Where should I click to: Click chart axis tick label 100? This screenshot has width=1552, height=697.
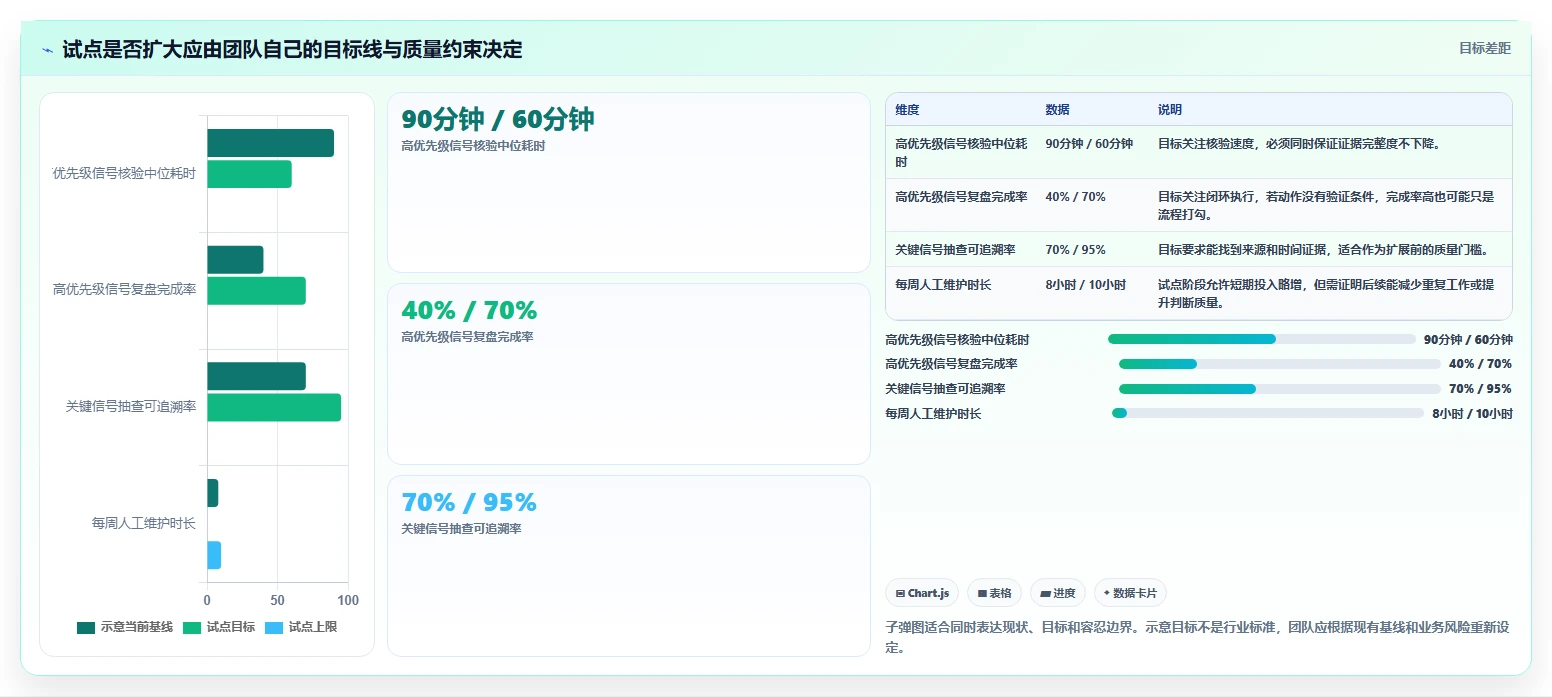click(x=347, y=600)
